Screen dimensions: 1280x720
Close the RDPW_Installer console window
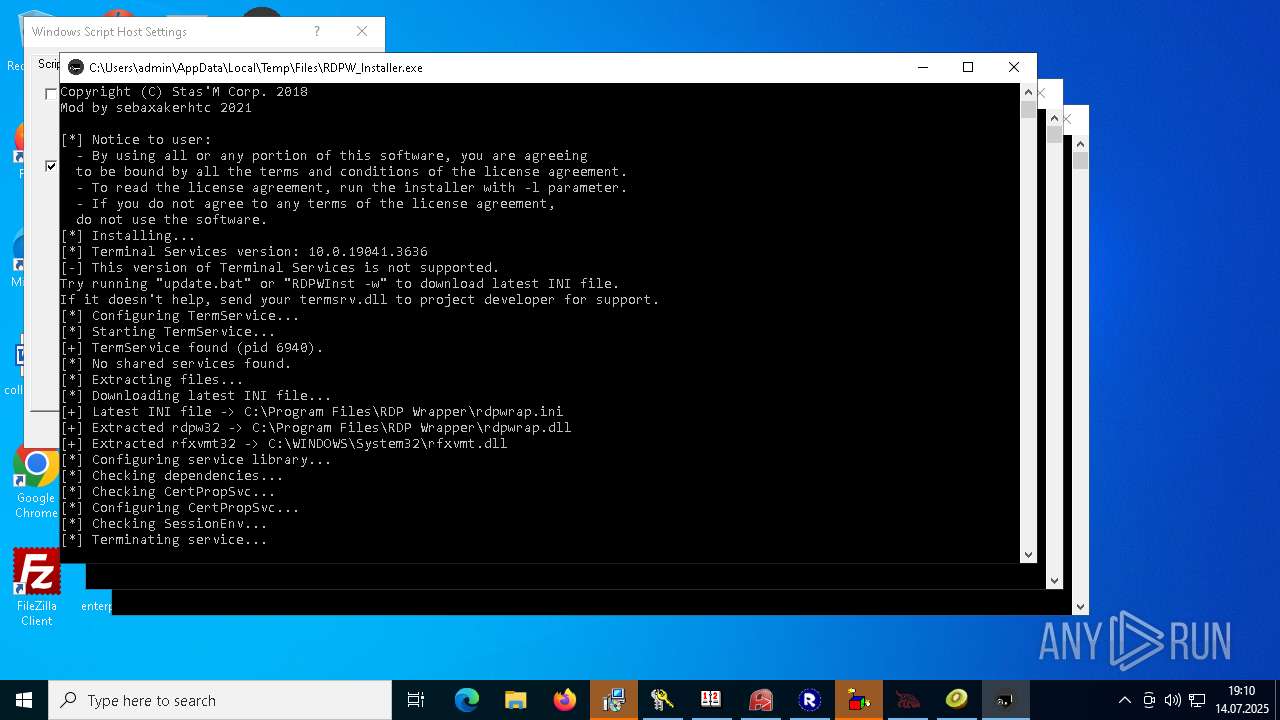[x=1014, y=67]
